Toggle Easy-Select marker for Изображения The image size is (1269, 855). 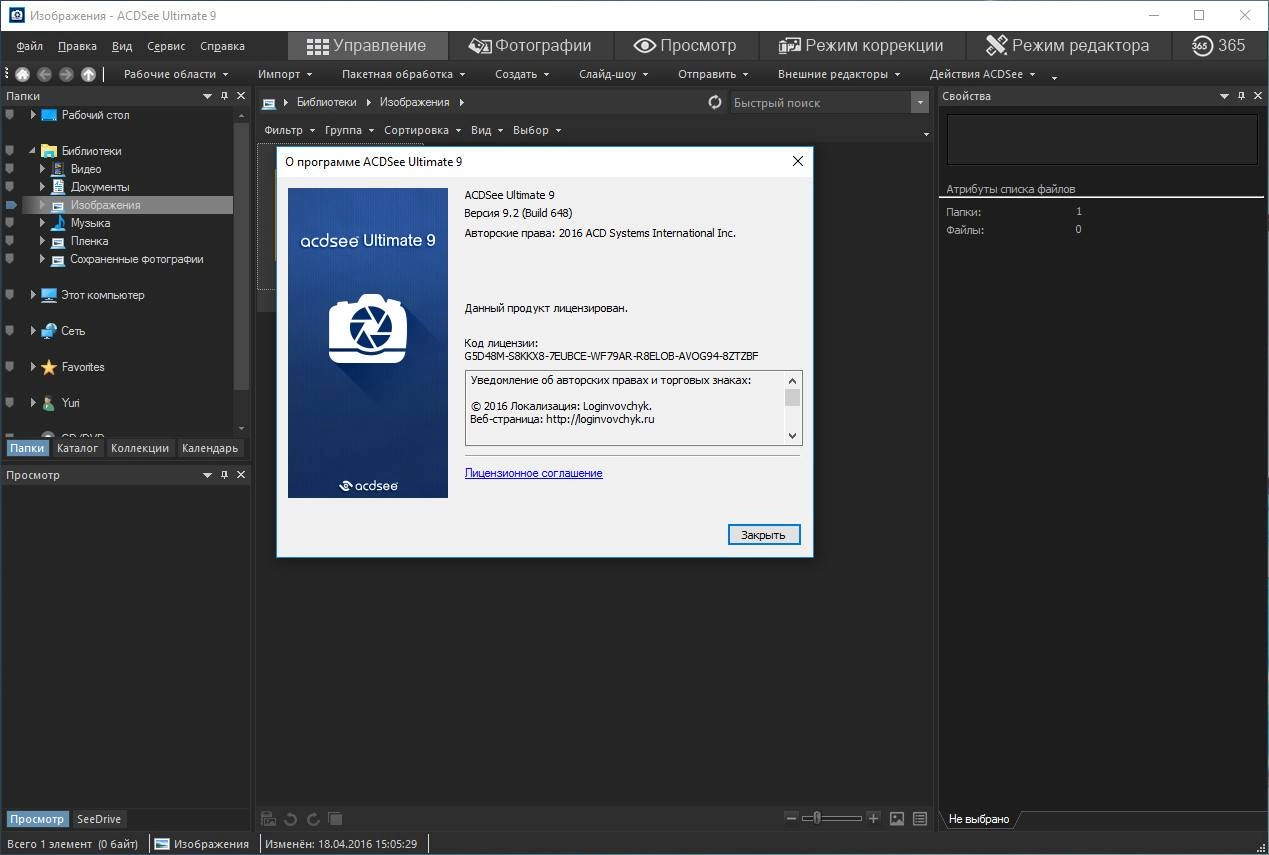(x=11, y=205)
